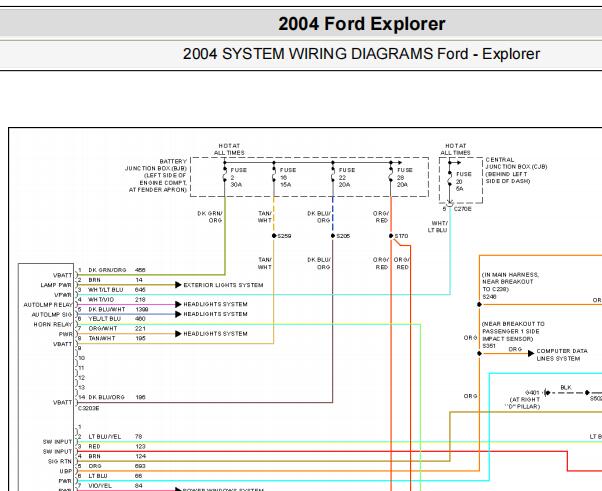Image resolution: width=602 pixels, height=491 pixels.
Task: Select "HEADLIGHTS SYSTEM" on the WHT/VIO 218 row
Action: pos(215,304)
